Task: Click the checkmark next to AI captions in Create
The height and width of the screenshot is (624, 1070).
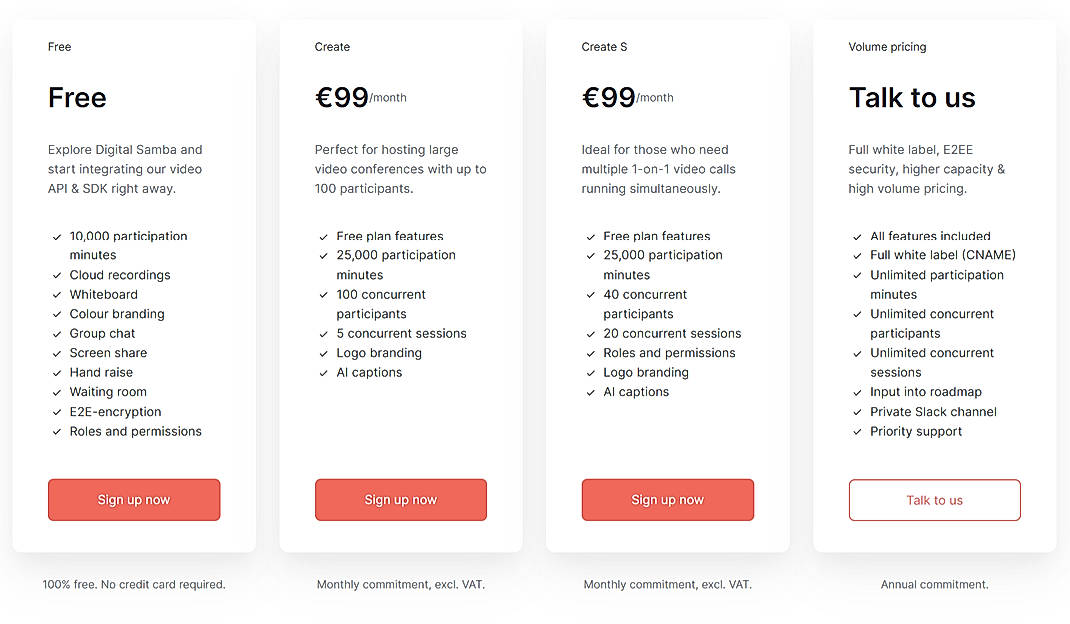Action: pyautogui.click(x=323, y=372)
